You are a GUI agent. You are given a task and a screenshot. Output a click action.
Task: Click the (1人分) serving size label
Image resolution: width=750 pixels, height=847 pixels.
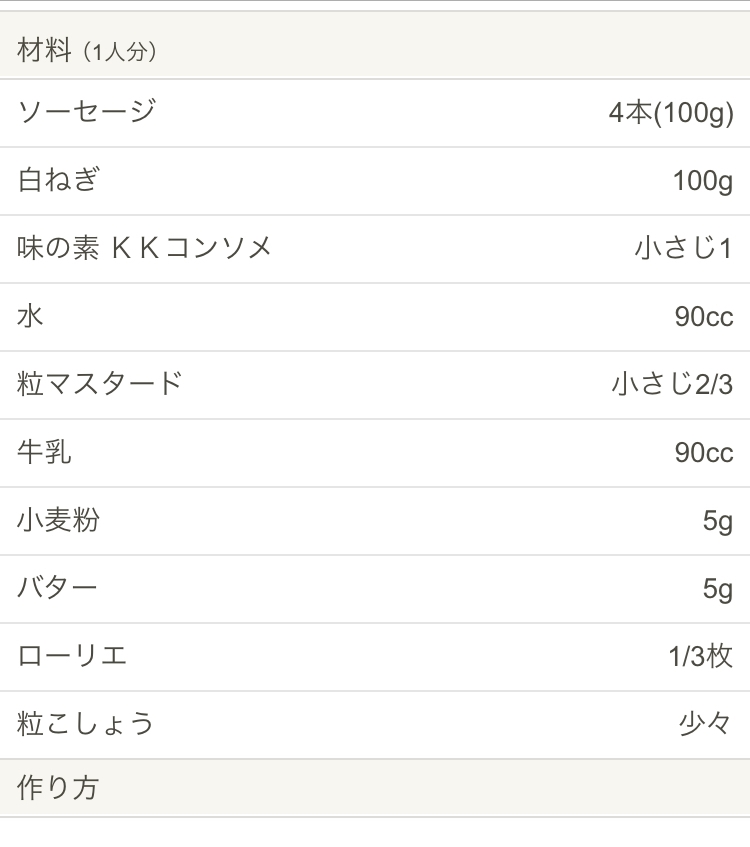click(x=119, y=52)
